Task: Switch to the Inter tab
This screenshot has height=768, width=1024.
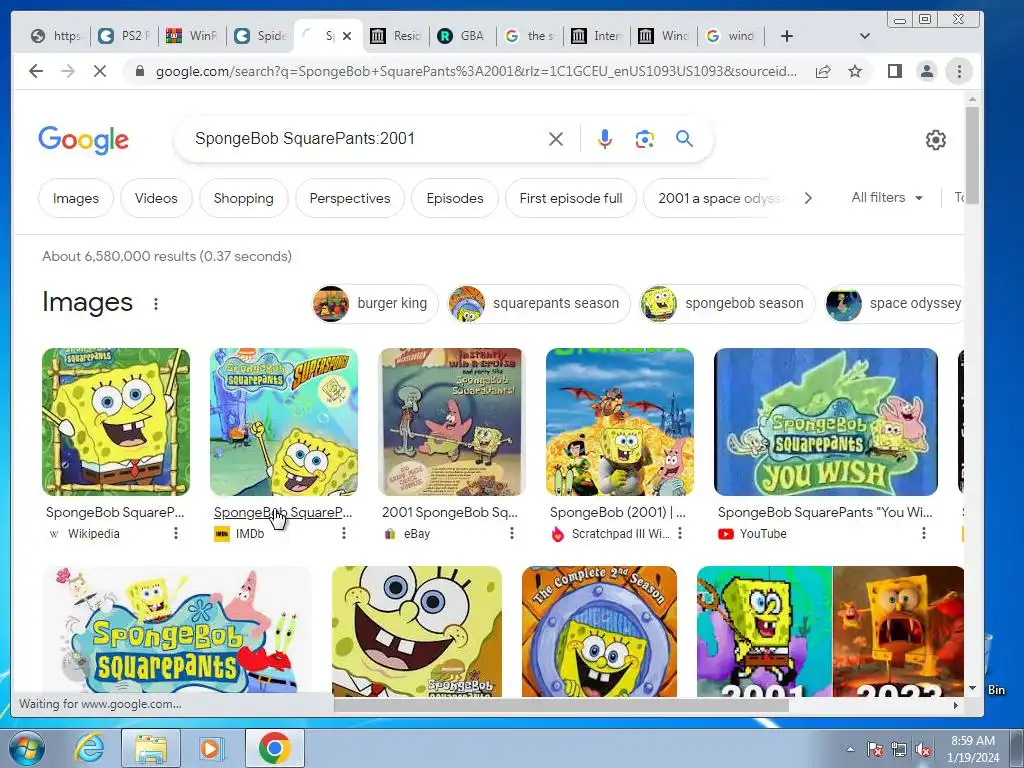Action: [596, 36]
